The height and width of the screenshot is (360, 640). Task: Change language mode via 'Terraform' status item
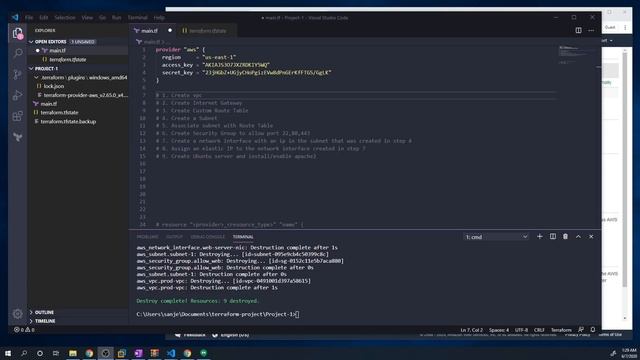tap(561, 330)
